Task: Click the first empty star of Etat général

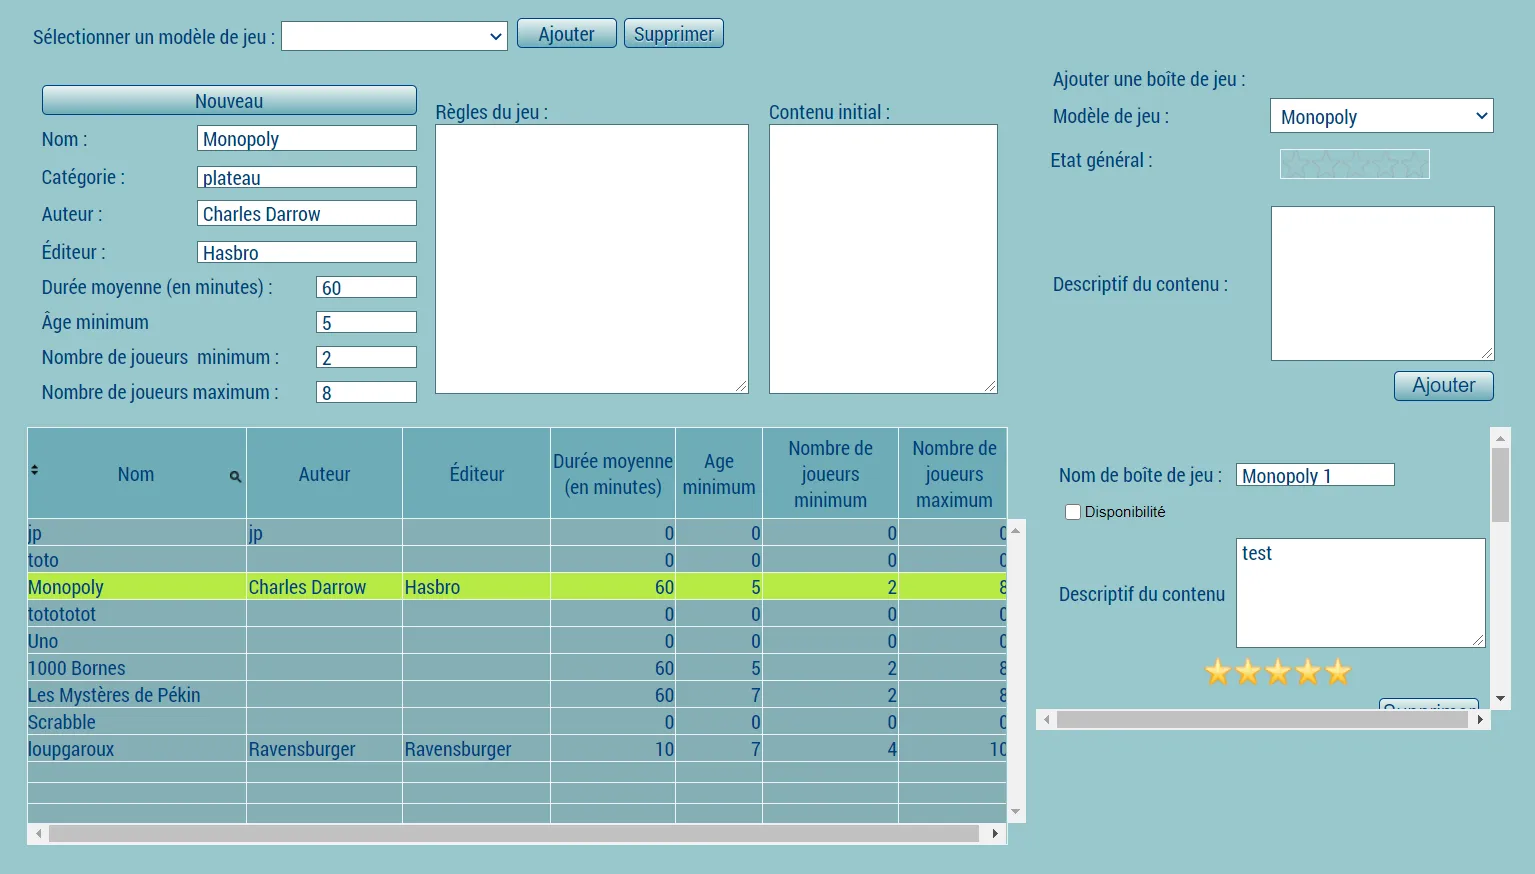Action: [x=1295, y=164]
